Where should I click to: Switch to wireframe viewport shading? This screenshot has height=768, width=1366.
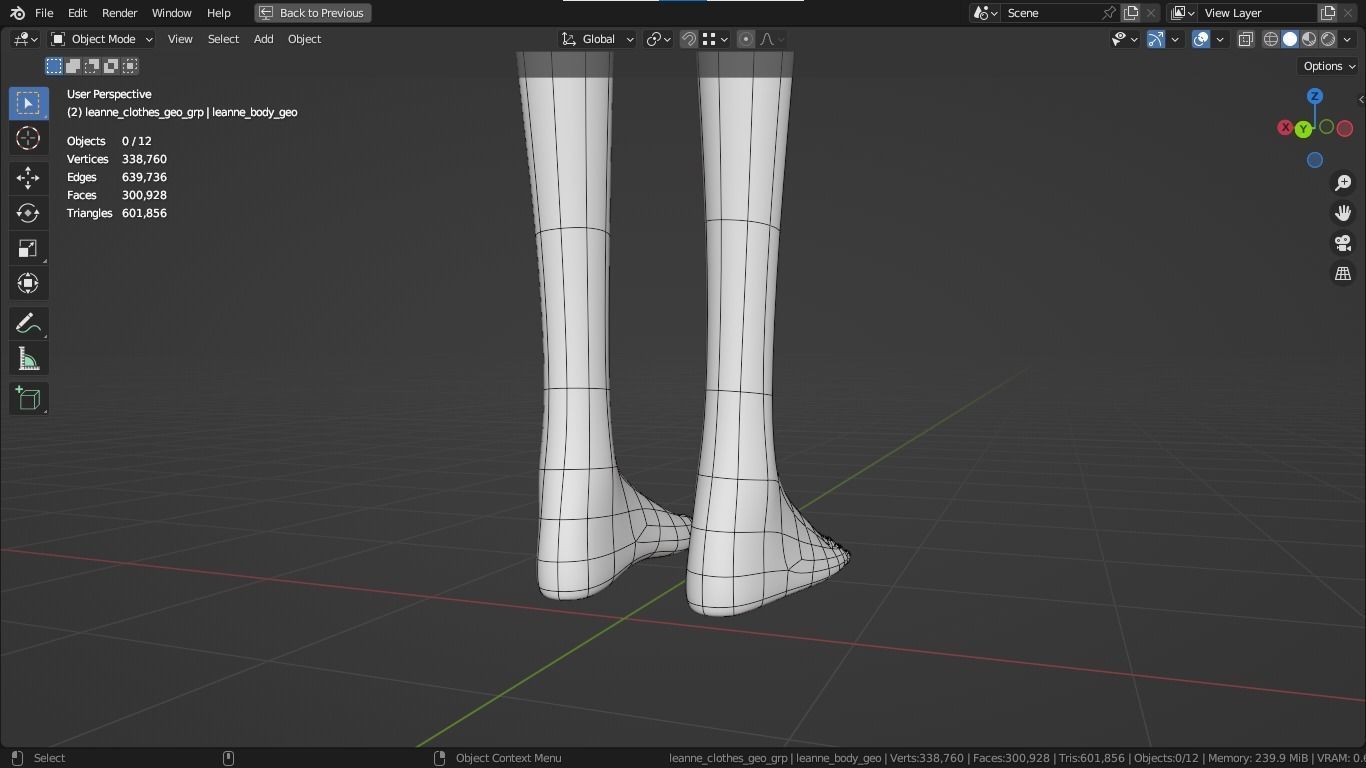pos(1271,39)
